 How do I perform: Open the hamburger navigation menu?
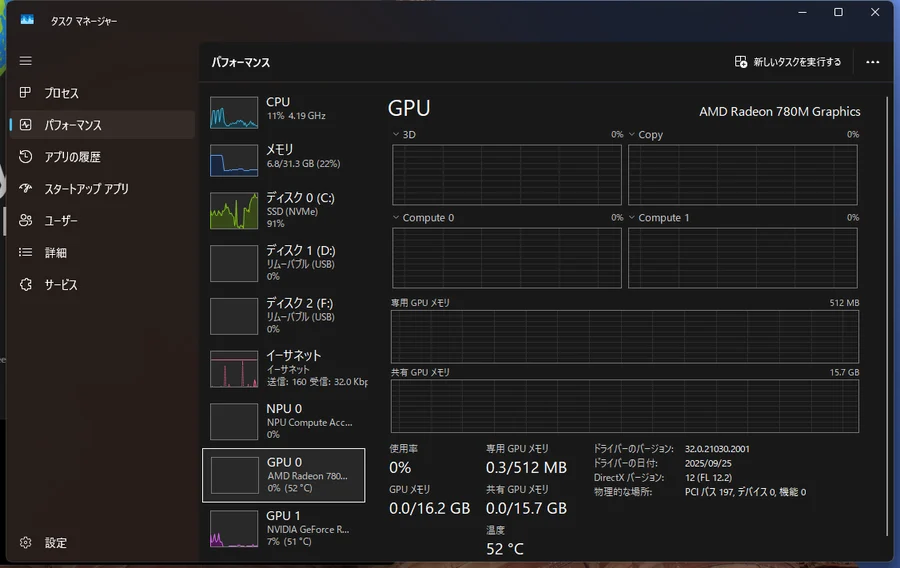pyautogui.click(x=25, y=61)
